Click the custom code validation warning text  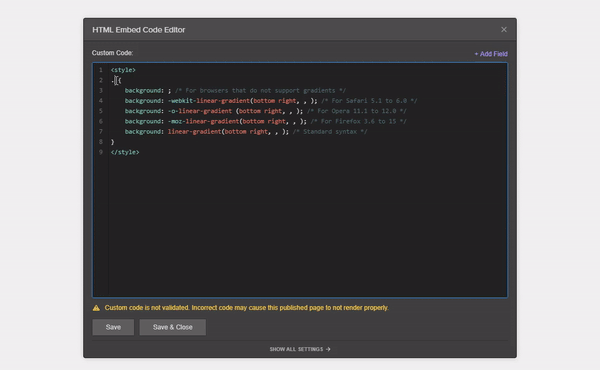[x=246, y=308]
